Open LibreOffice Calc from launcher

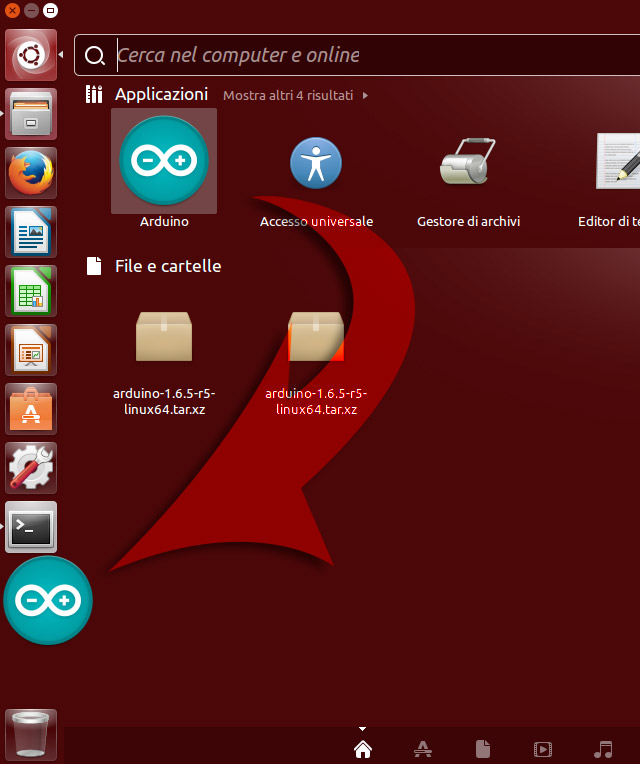(x=31, y=291)
